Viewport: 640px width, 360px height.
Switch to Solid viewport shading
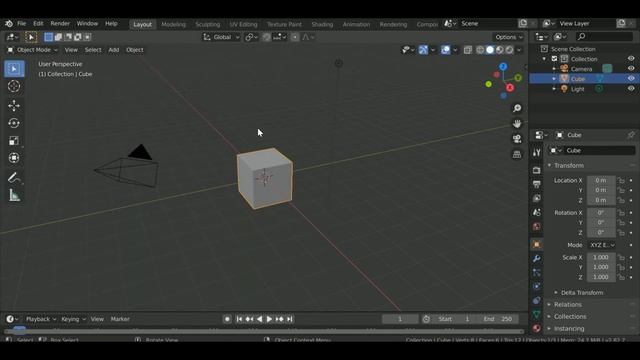pos(490,50)
